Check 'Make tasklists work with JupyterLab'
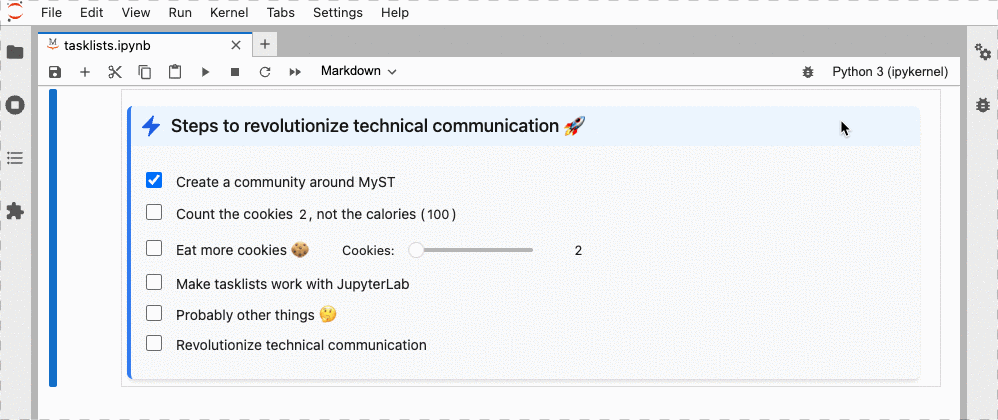The height and width of the screenshot is (420, 998). (x=154, y=283)
